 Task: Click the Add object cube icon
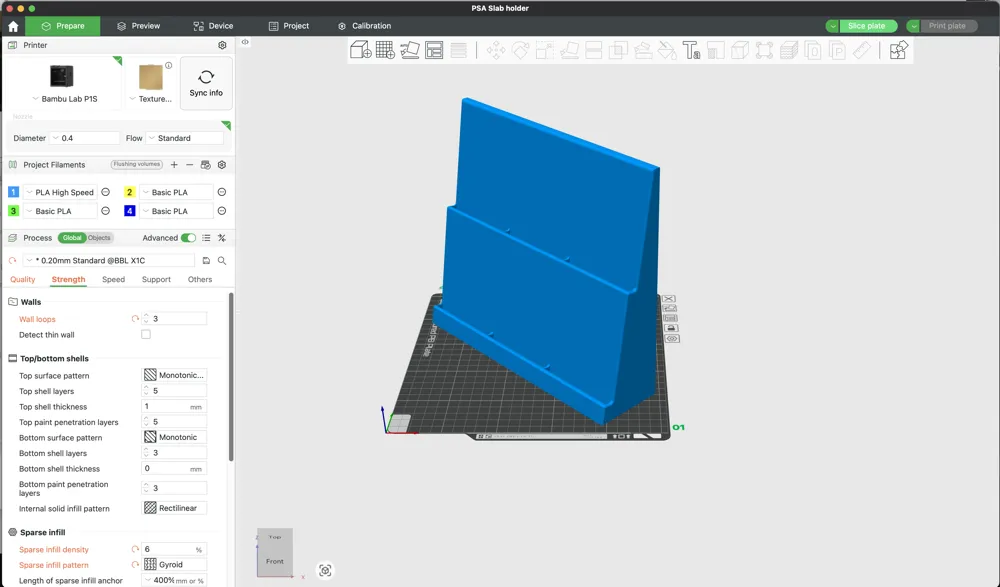361,50
